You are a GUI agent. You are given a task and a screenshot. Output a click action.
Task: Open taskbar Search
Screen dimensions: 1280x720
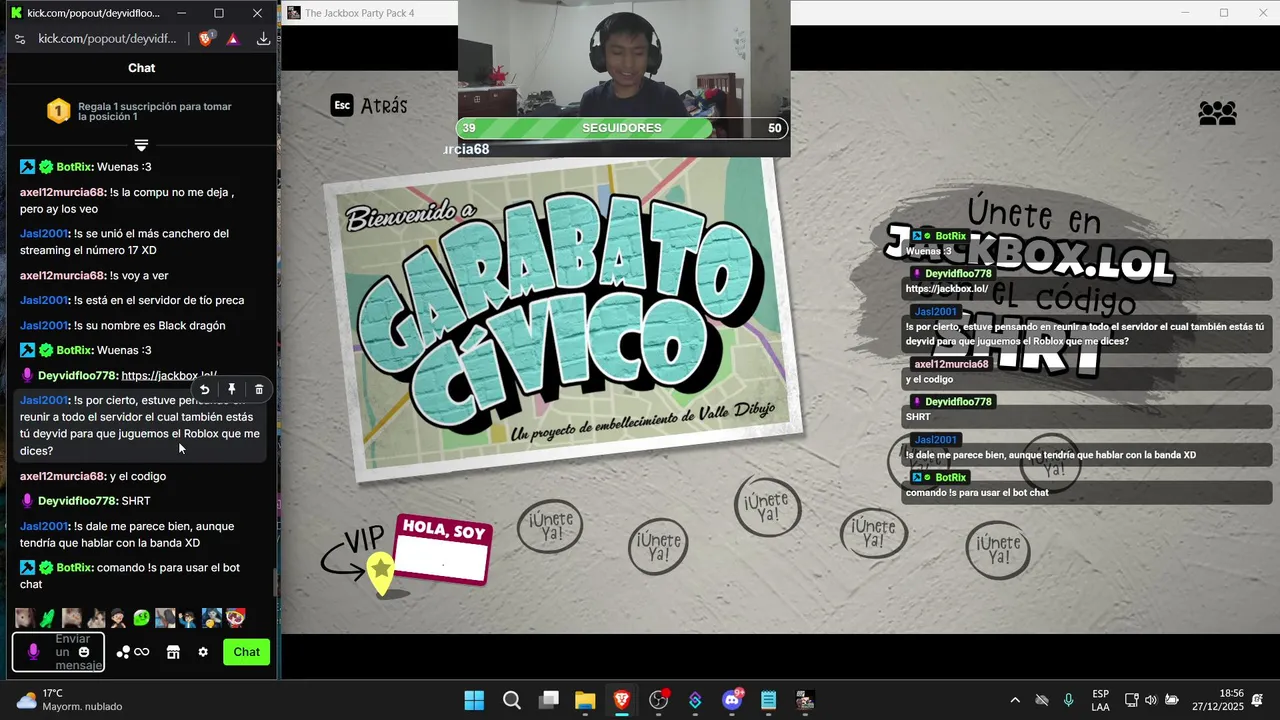pos(512,700)
